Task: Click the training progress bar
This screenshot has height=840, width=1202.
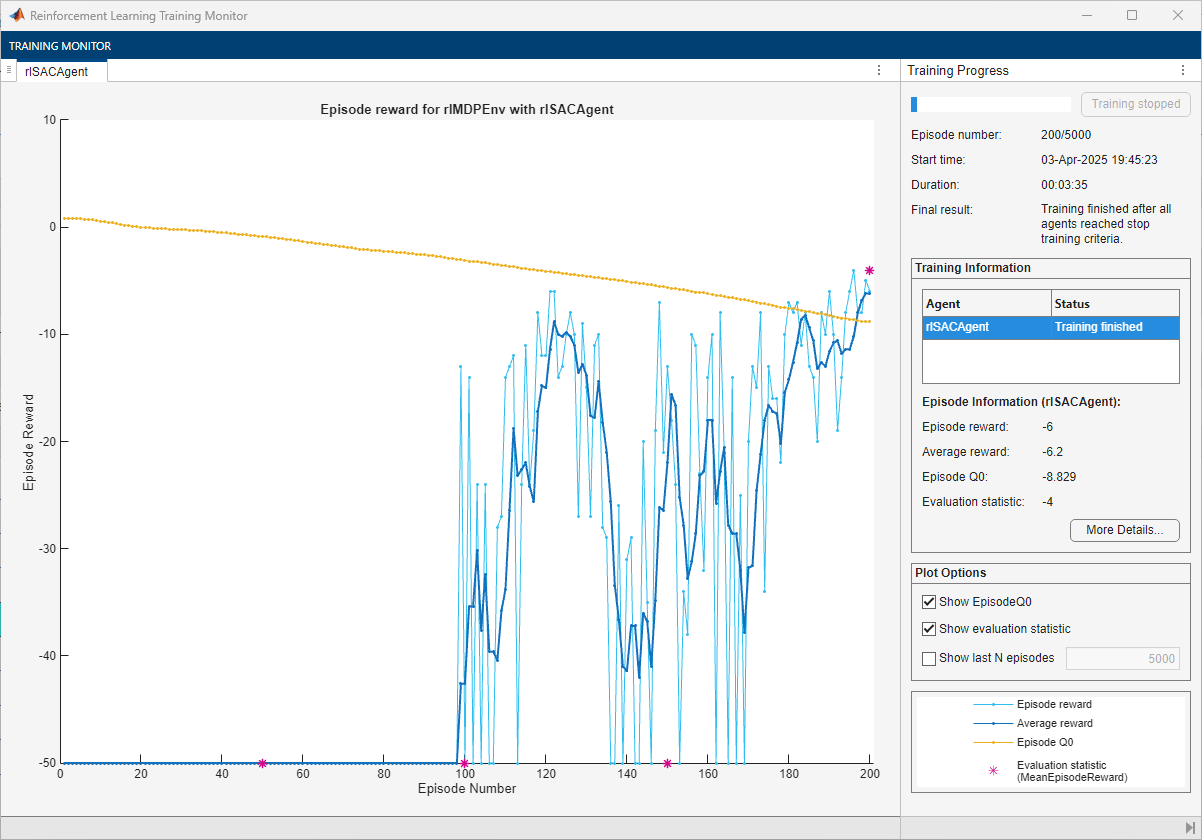Action: pos(990,104)
